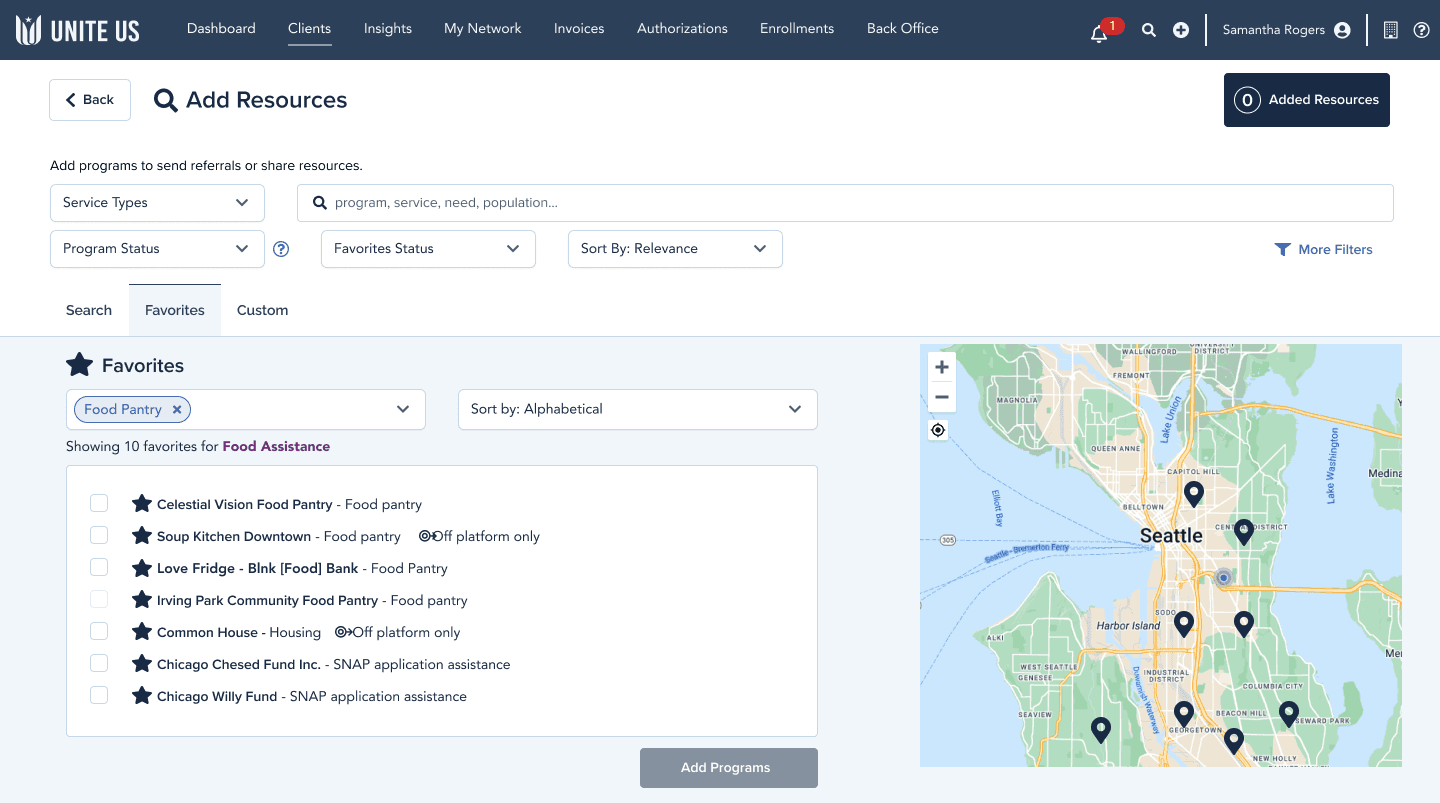
Task: Open Clients in top navigation
Action: 309,28
